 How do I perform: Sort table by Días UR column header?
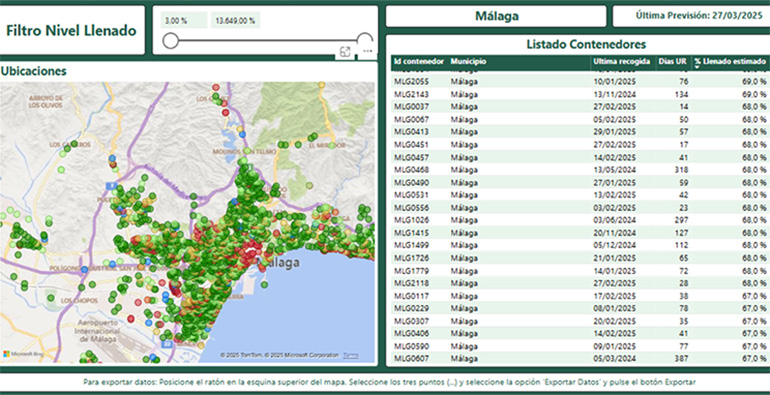coord(674,61)
